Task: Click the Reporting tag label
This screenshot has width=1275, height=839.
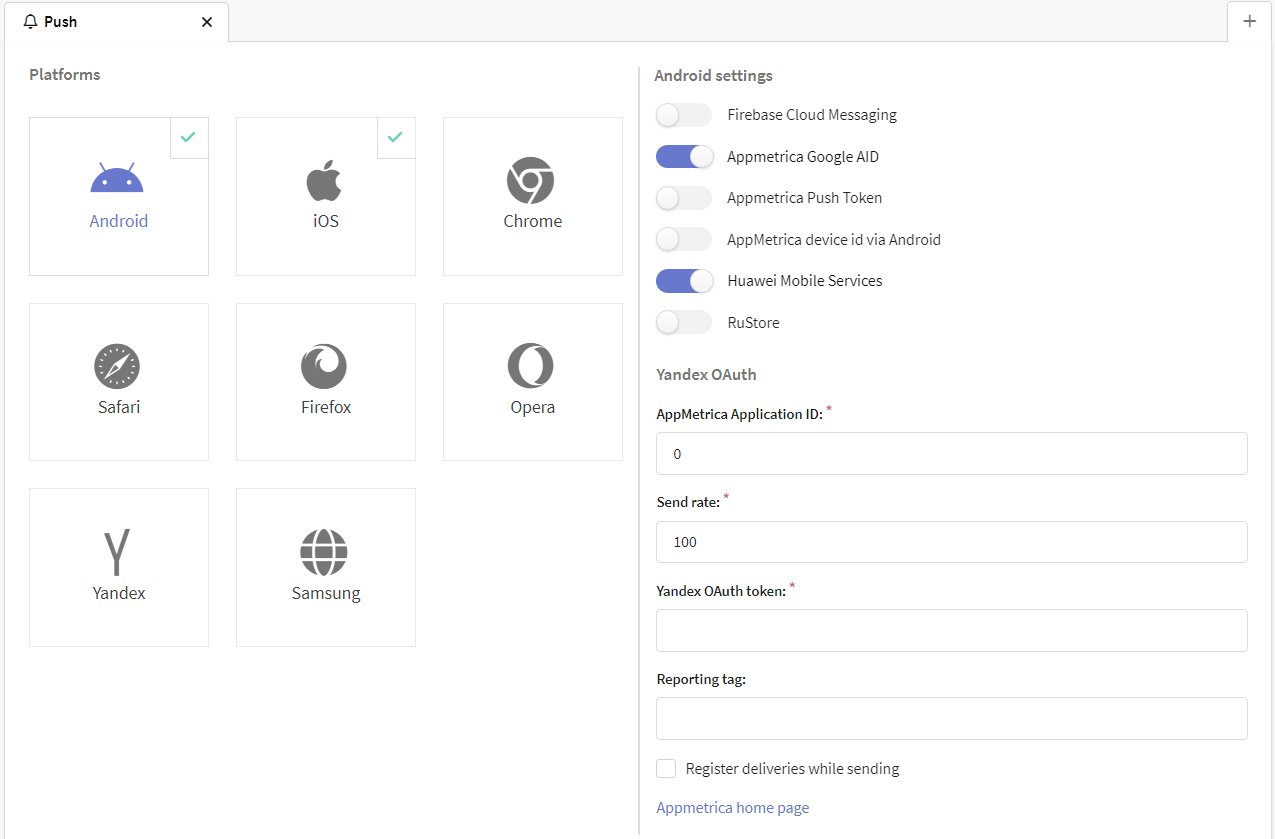Action: (x=701, y=679)
